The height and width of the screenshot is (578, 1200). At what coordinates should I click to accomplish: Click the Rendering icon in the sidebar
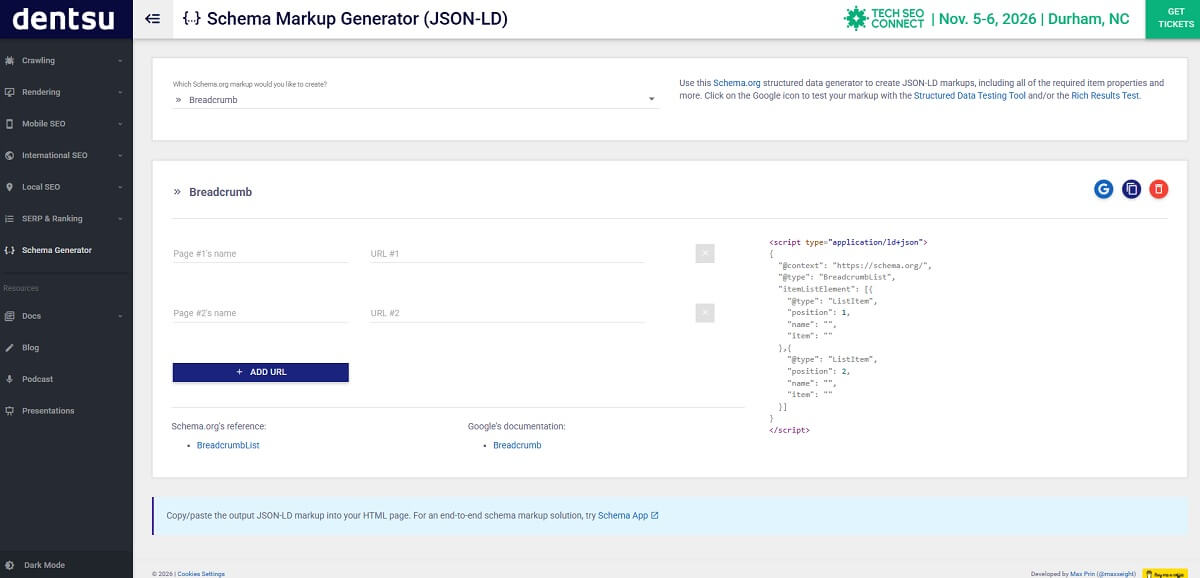point(10,92)
